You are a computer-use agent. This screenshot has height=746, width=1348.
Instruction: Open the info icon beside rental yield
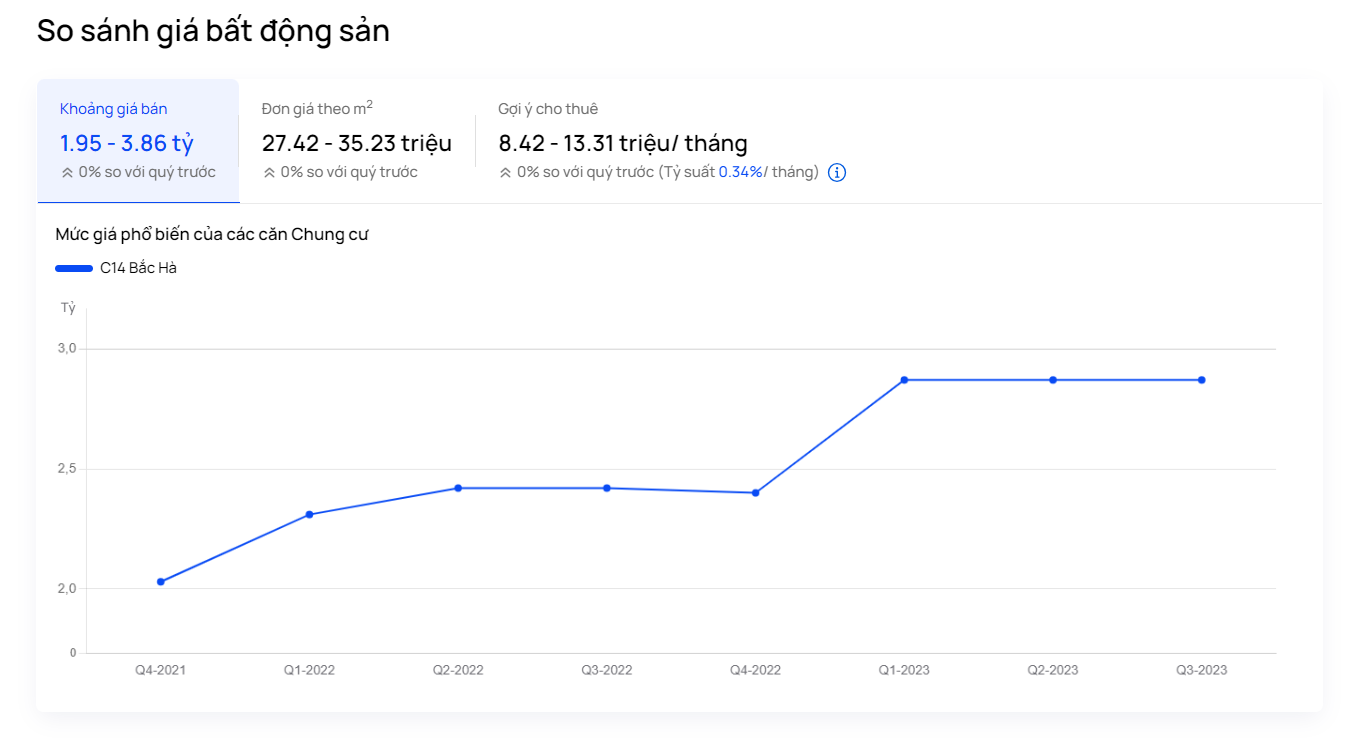click(837, 172)
